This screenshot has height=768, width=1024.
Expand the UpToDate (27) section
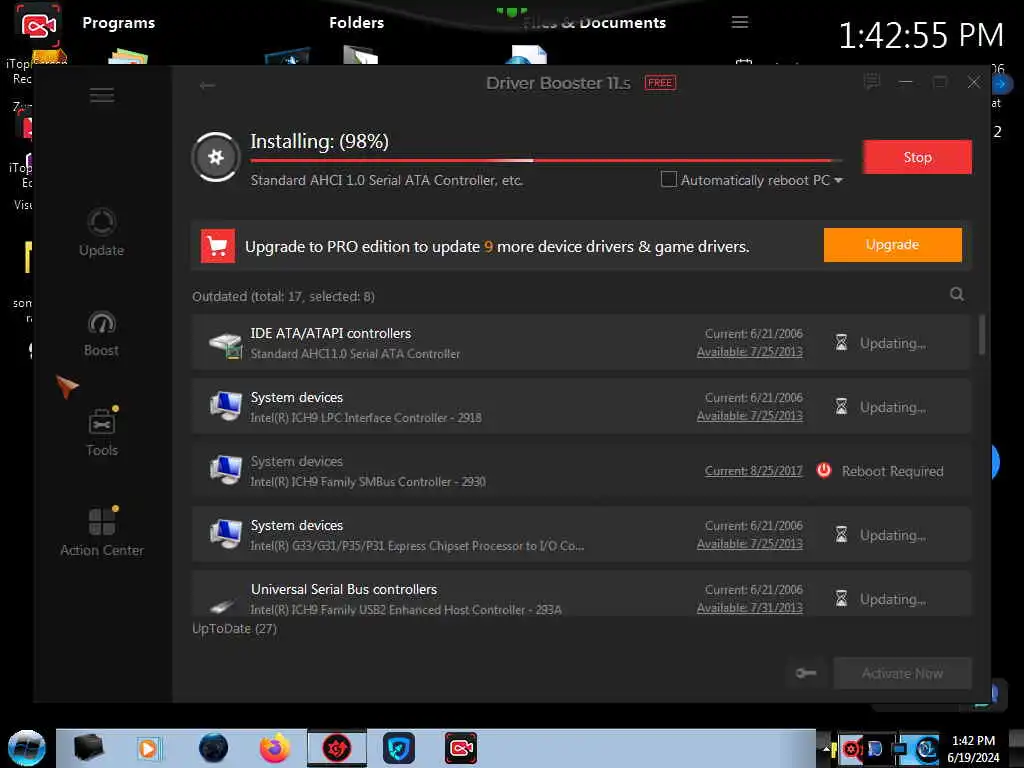pyautogui.click(x=234, y=629)
